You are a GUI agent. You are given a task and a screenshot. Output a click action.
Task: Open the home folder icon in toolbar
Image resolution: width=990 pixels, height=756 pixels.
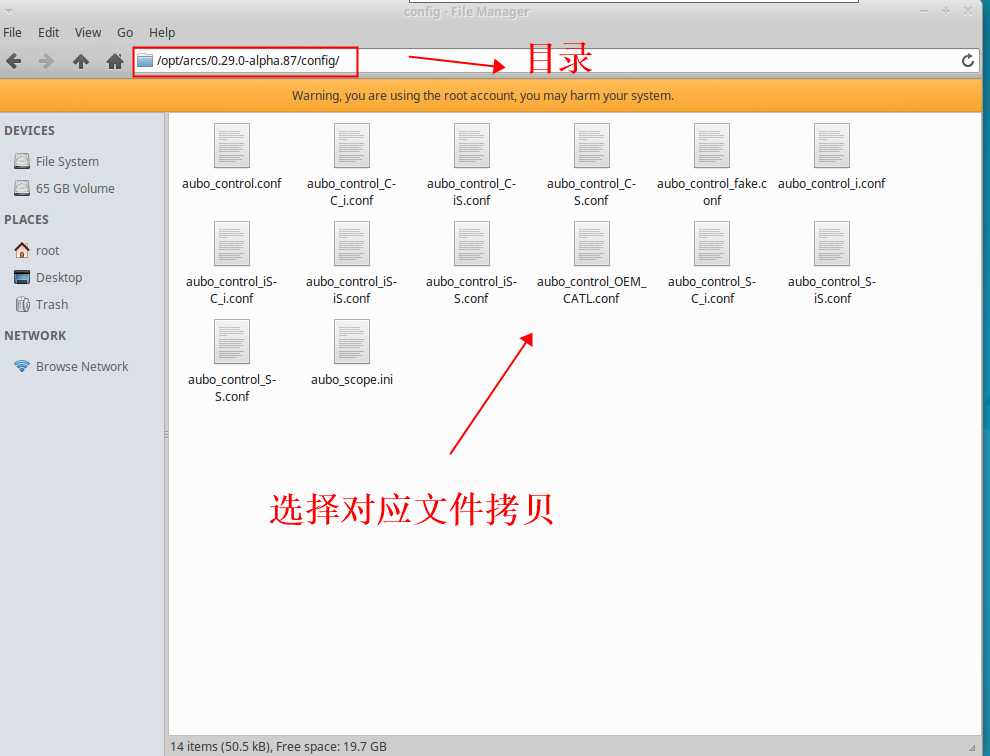[x=115, y=61]
